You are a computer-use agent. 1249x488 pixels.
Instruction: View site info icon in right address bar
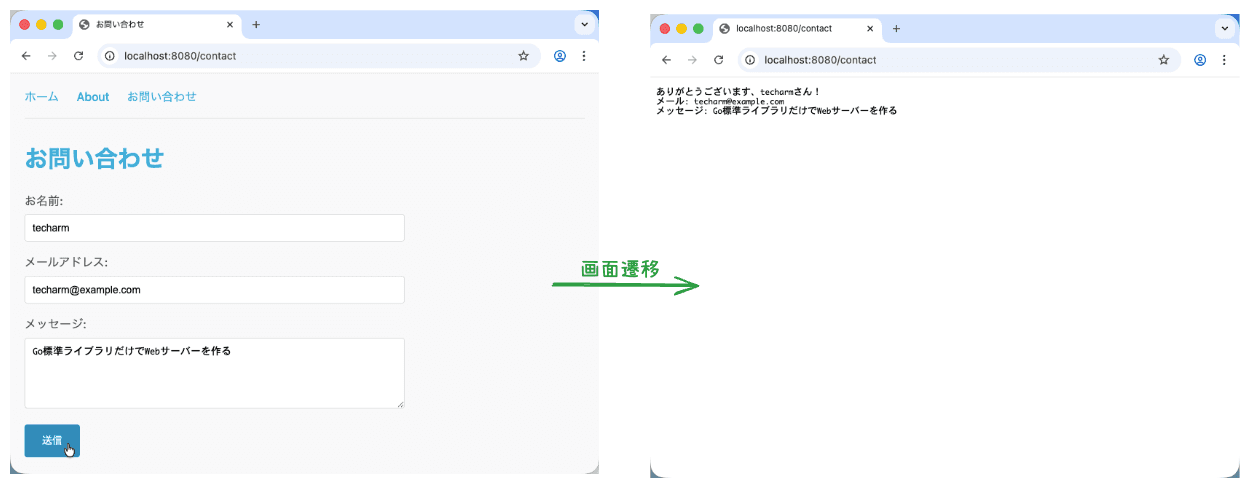[750, 60]
